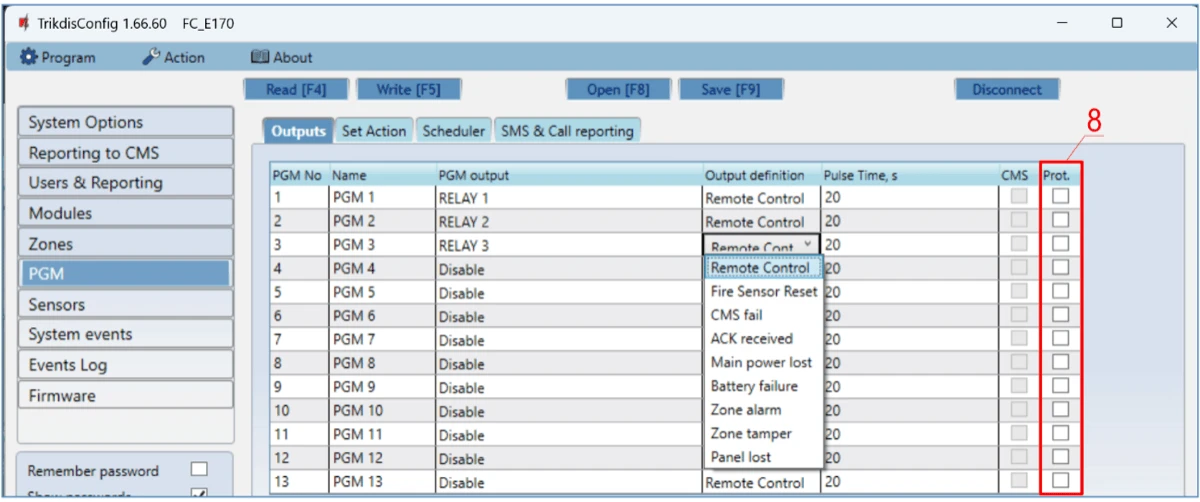
Task: Select Zone alarm in the dropdown list
Action: 746,410
